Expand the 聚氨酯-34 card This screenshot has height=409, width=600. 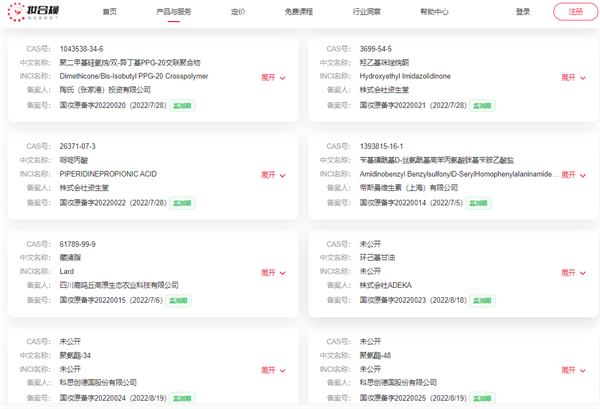273,370
